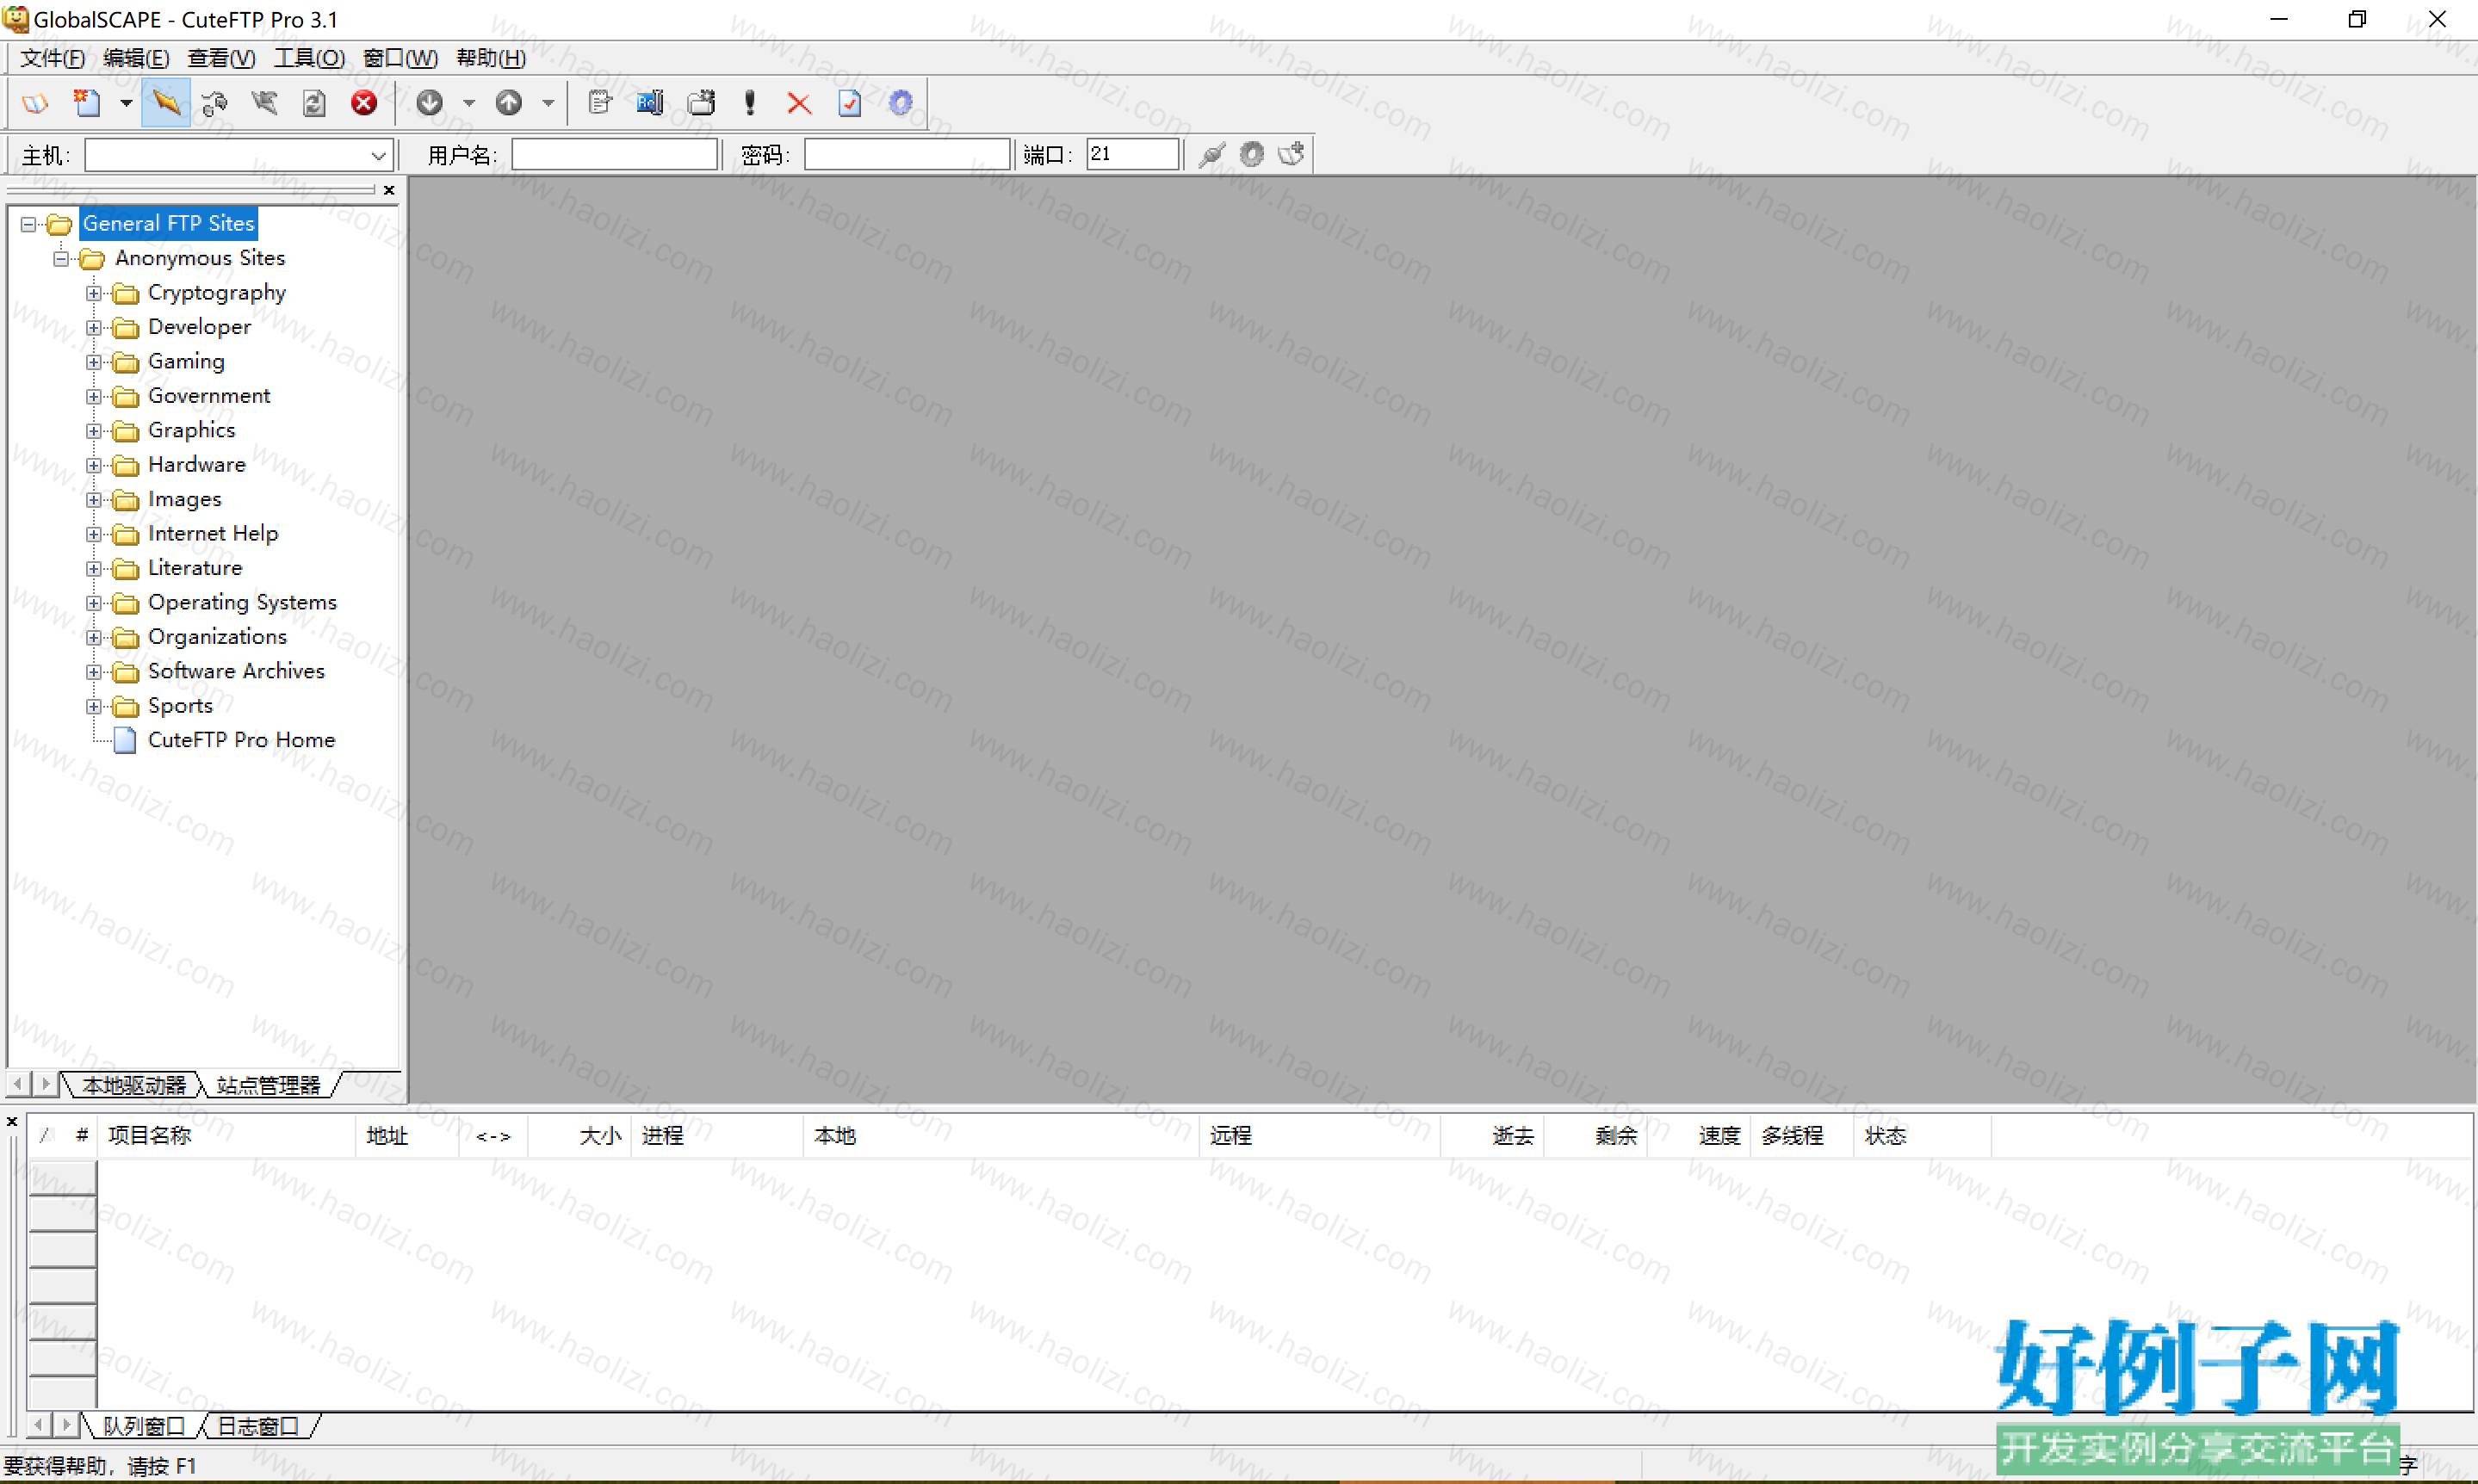Screen dimensions: 2478x1484
Task: Switch to the 队列窗口 tab
Action: 144,1426
